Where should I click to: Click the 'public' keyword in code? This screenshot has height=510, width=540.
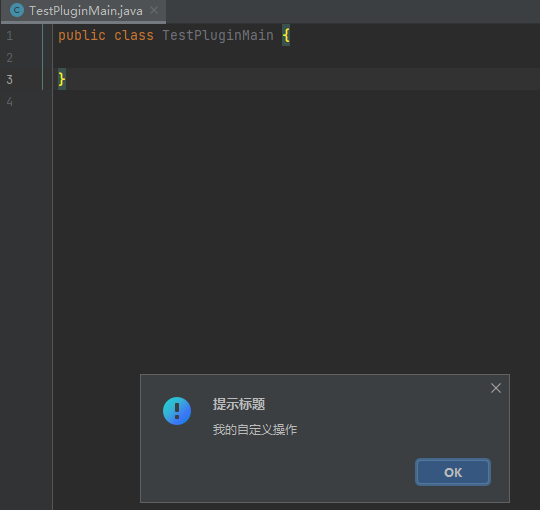pos(82,36)
